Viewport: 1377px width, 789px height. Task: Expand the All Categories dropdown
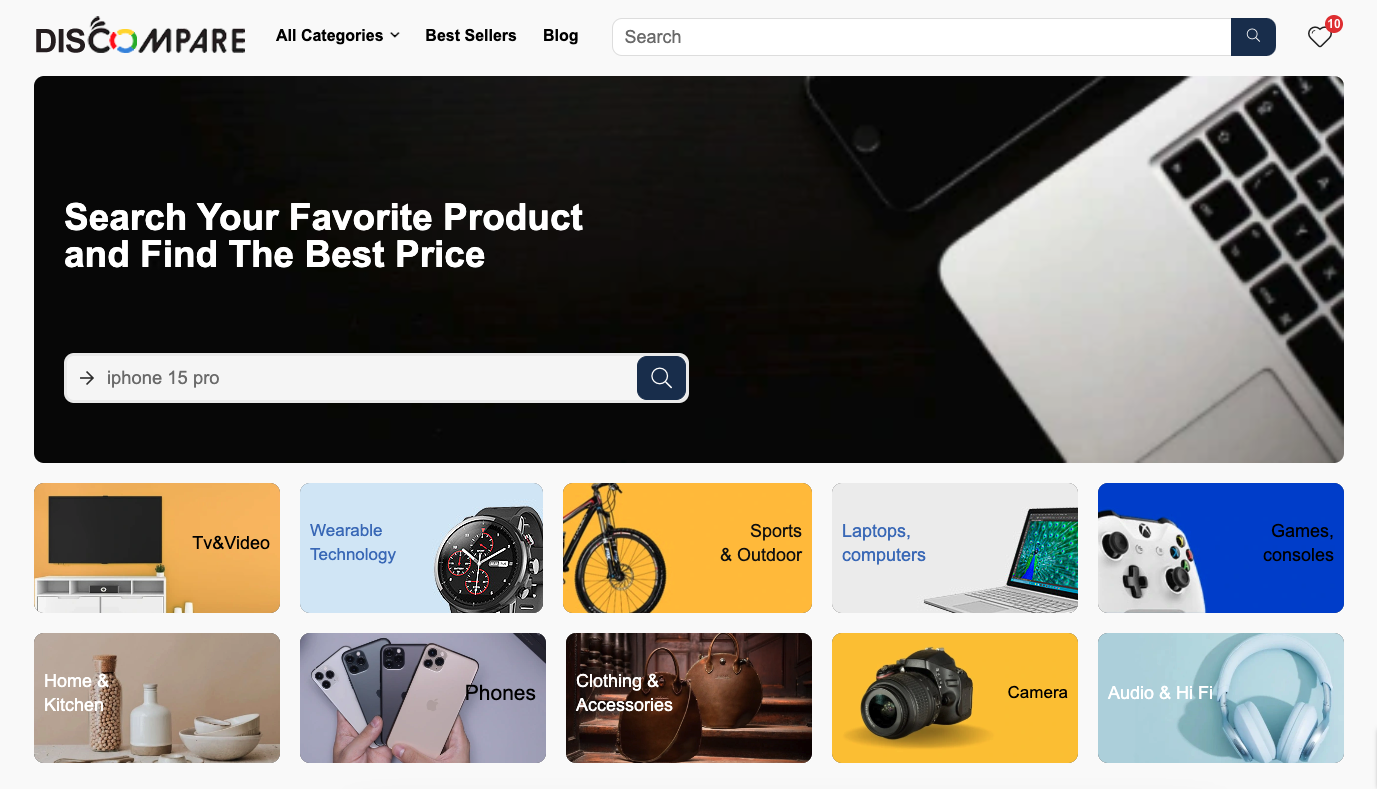(x=338, y=36)
